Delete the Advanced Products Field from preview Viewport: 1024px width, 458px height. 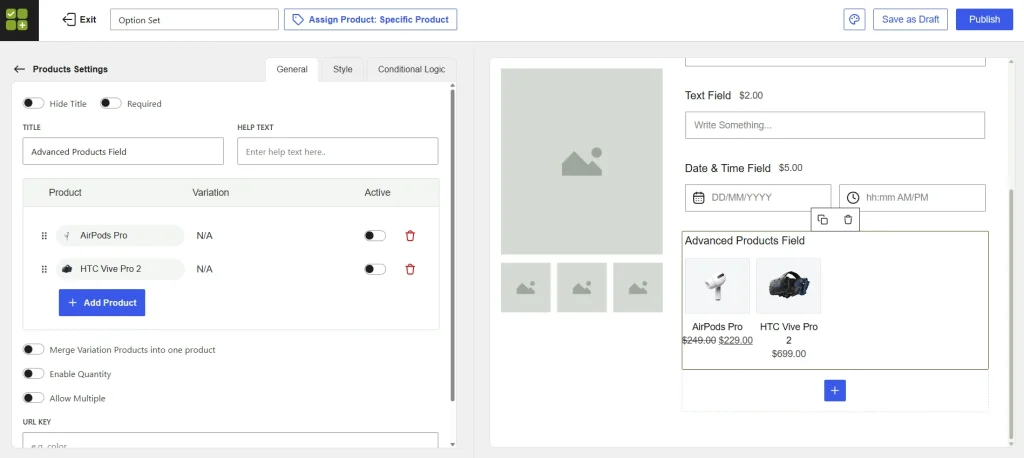(x=848, y=220)
